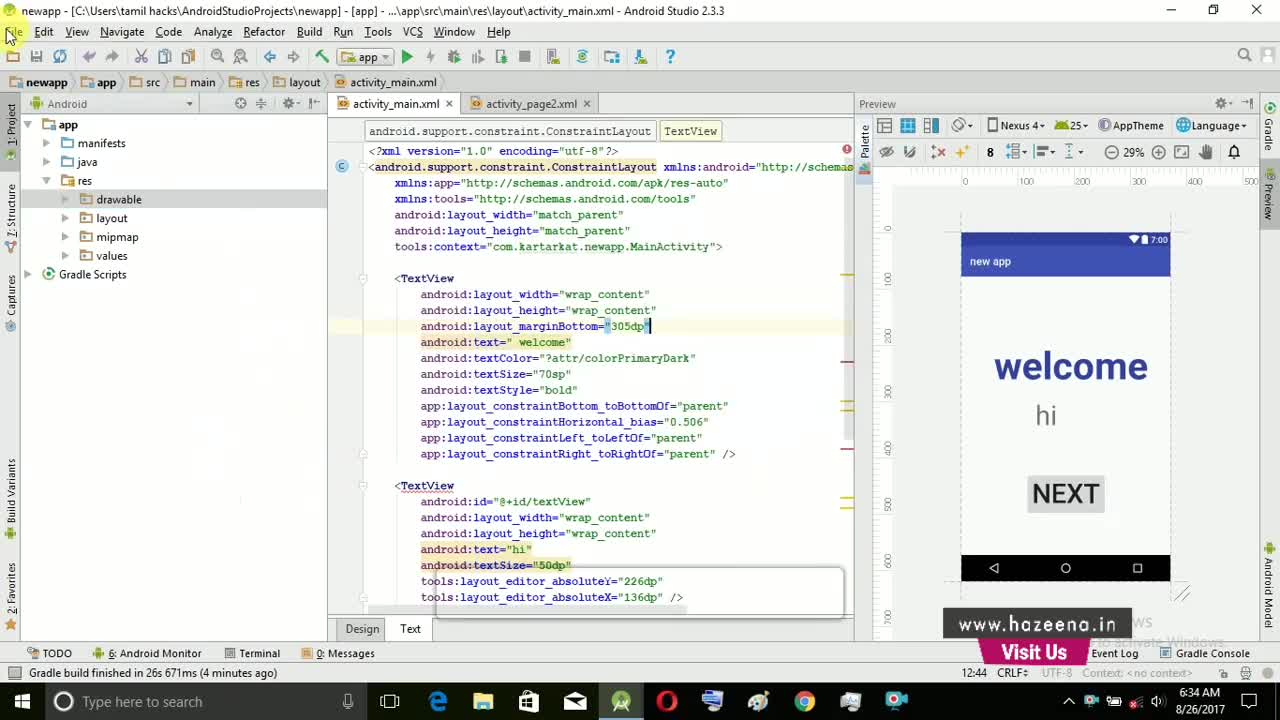The height and width of the screenshot is (720, 1280).
Task: Click the Navigate Back arrow icon
Action: (x=270, y=57)
